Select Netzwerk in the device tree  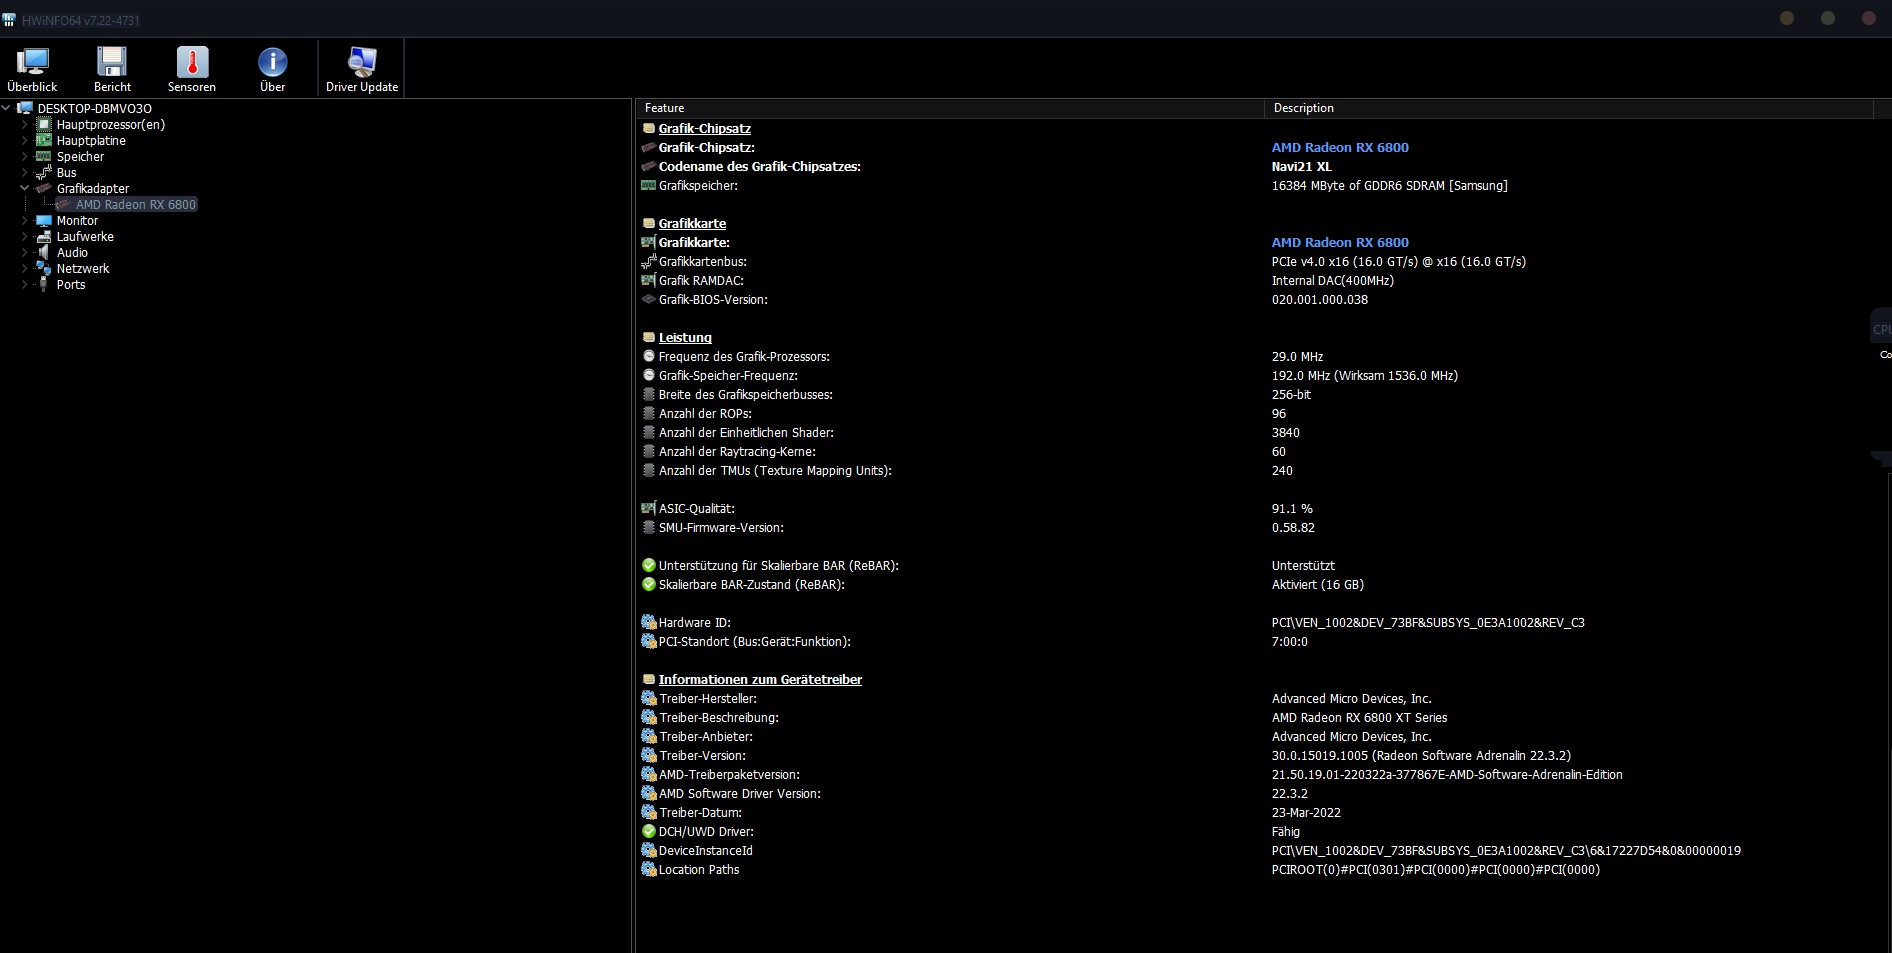click(83, 269)
